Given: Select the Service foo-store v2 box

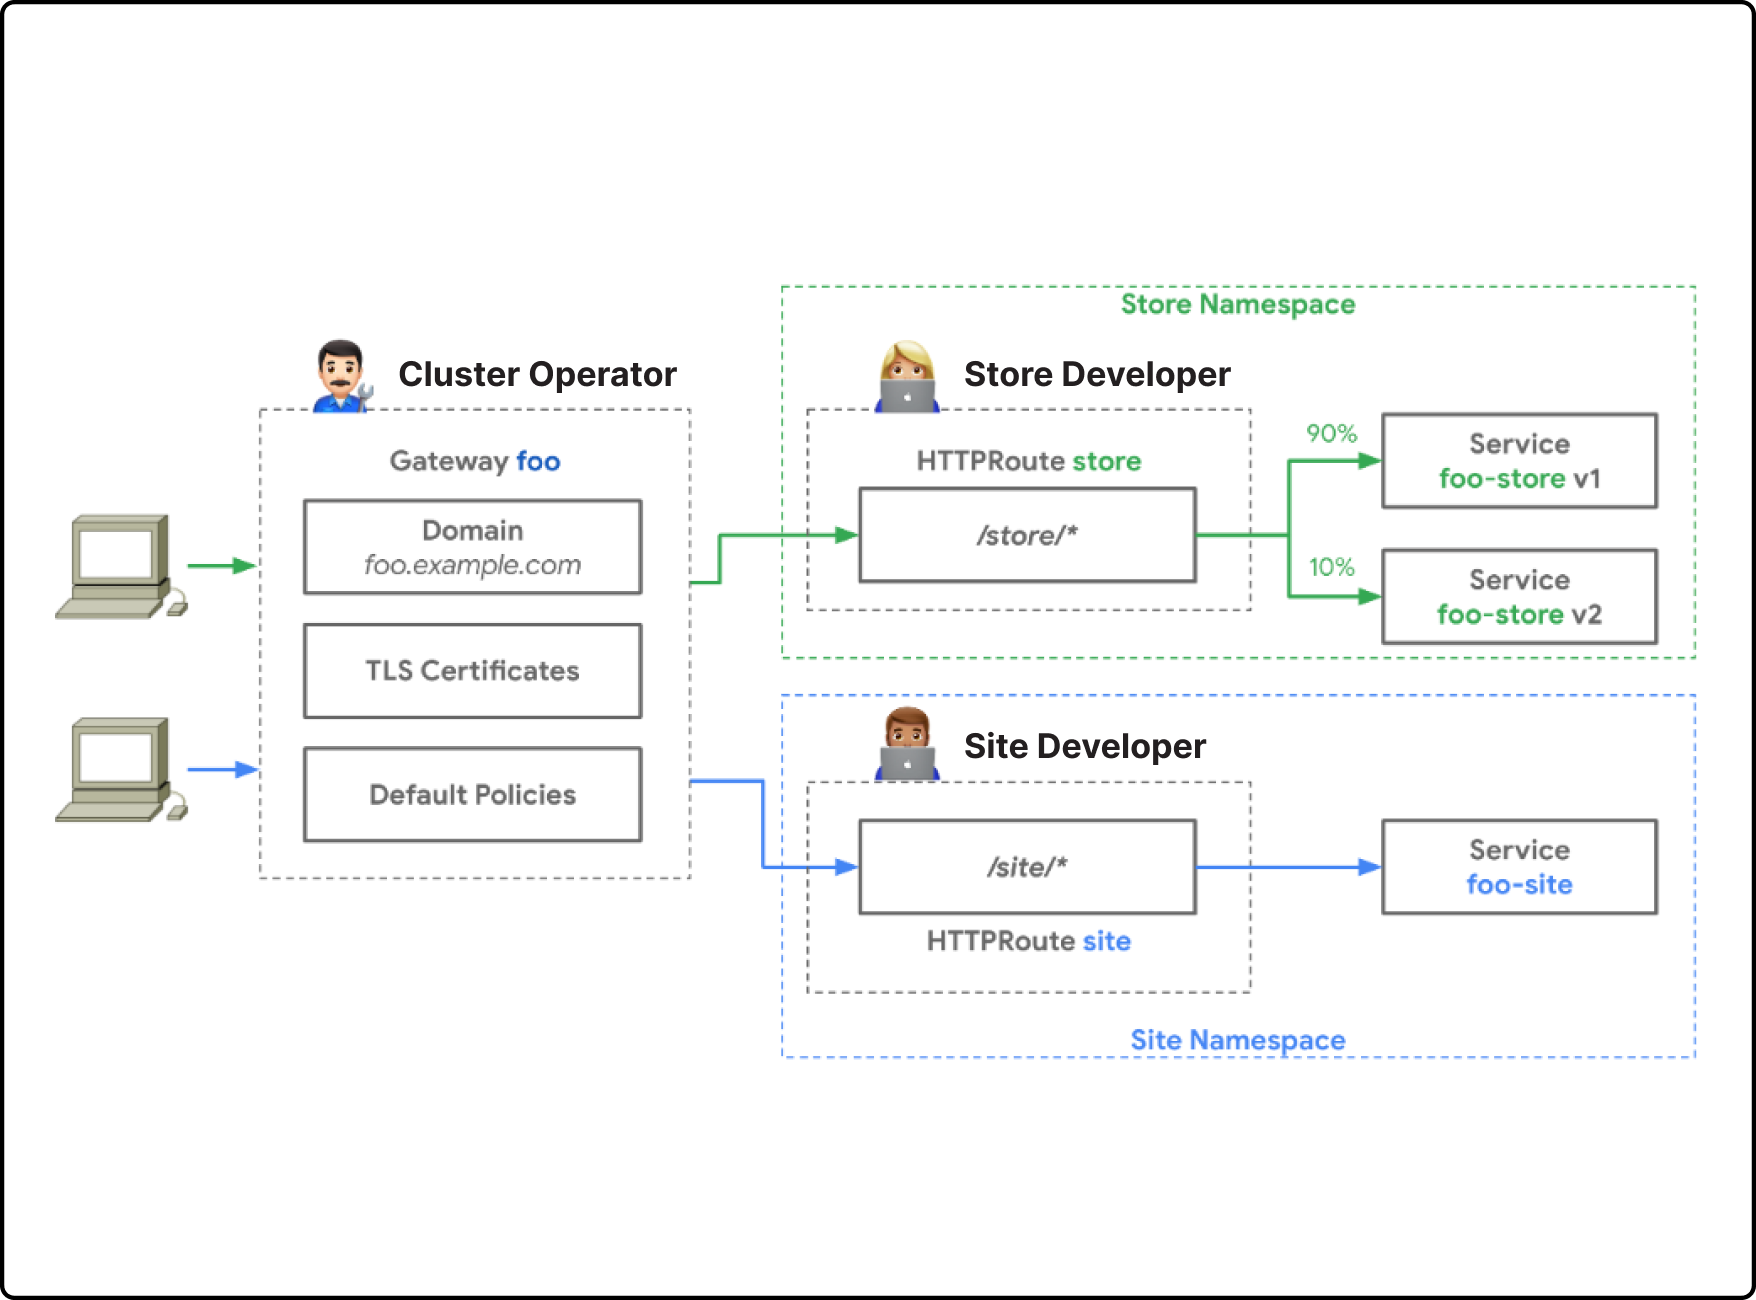Looking at the screenshot, I should 1520,597.
